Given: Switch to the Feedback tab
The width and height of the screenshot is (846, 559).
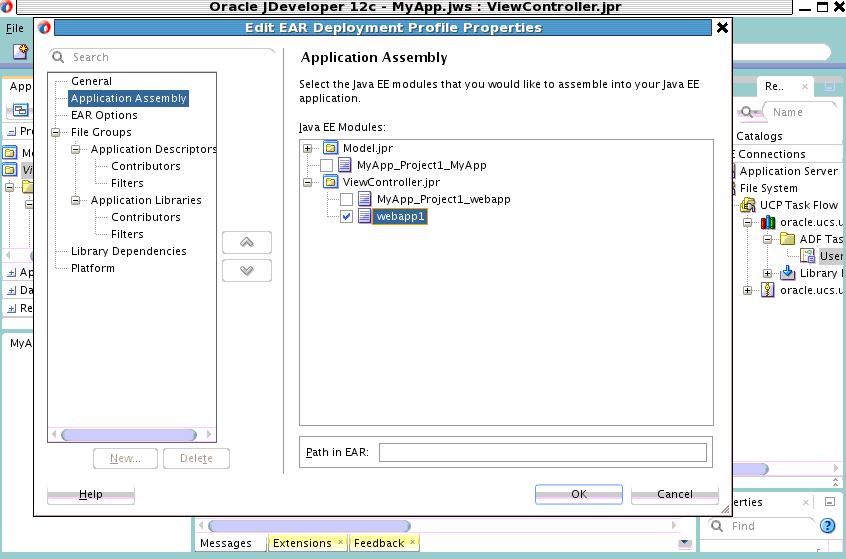Looking at the screenshot, I should click(x=379, y=543).
